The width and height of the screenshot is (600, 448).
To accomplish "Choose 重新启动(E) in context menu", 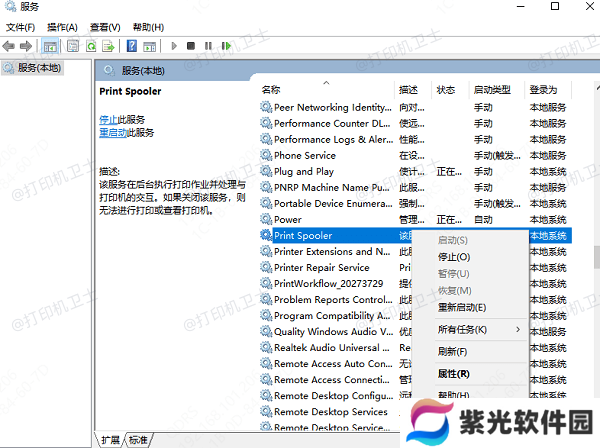I will pos(462,307).
